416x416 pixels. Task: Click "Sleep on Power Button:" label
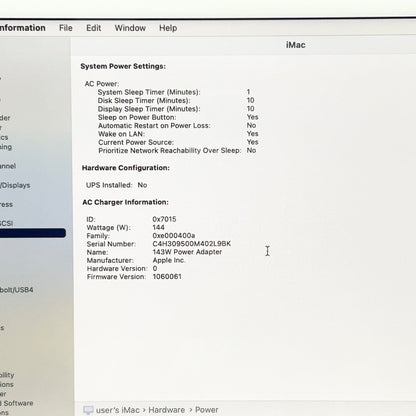pyautogui.click(x=137, y=117)
